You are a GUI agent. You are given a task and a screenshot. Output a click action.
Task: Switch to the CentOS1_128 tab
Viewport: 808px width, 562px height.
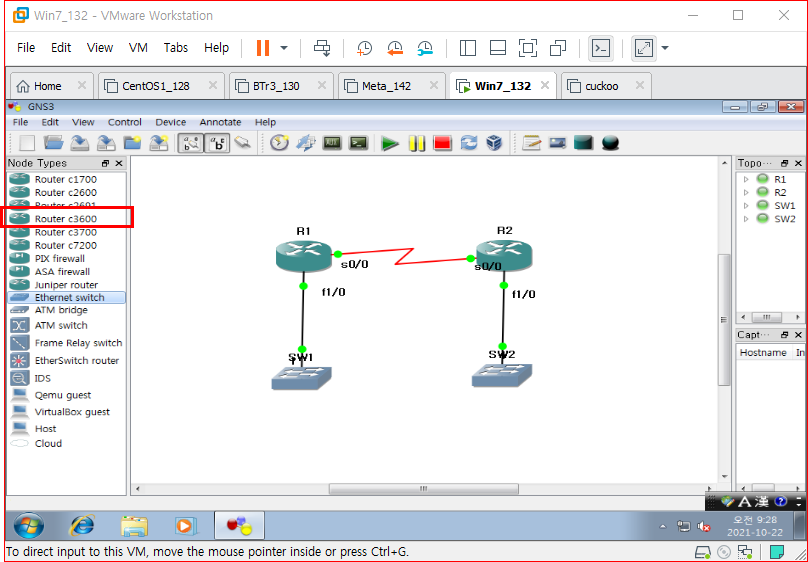161,86
